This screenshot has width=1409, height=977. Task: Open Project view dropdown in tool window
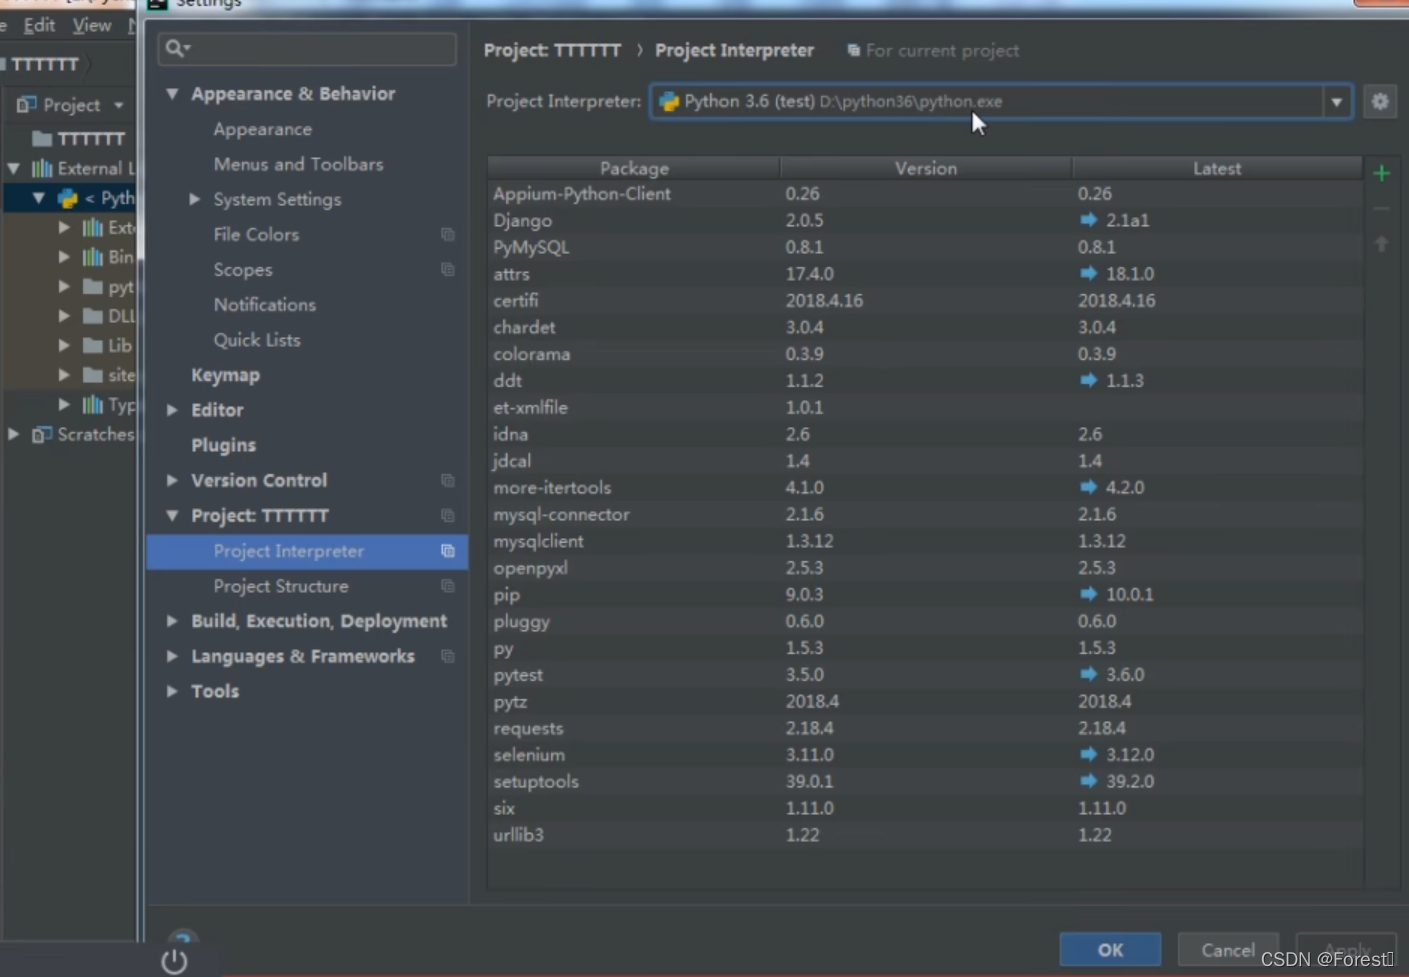point(118,105)
